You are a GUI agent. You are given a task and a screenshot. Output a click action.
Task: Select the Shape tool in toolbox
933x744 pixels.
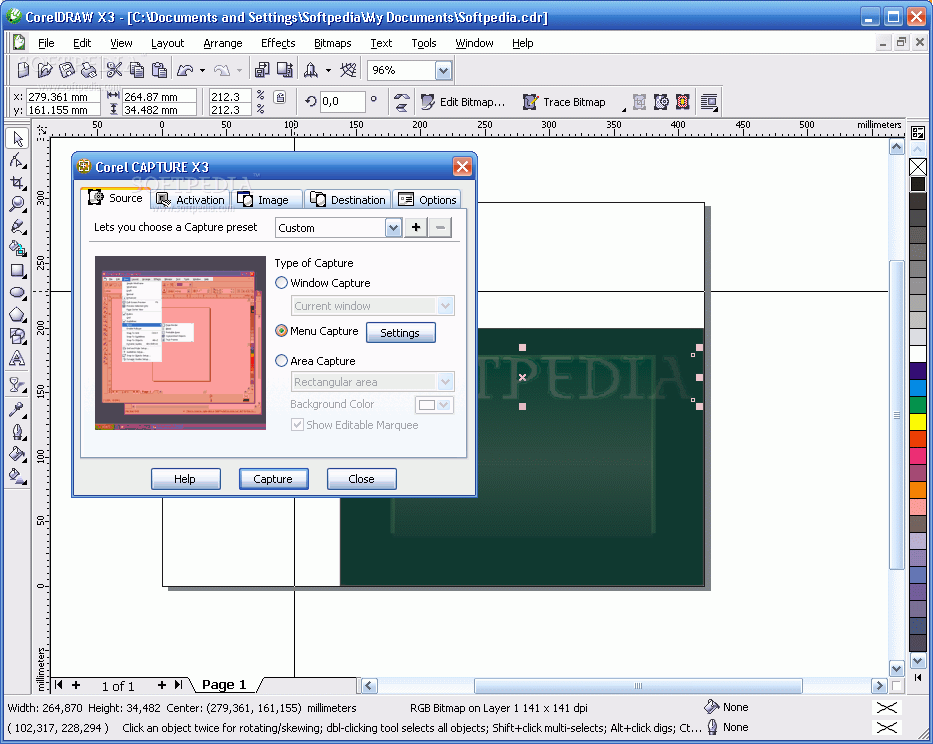click(x=17, y=161)
